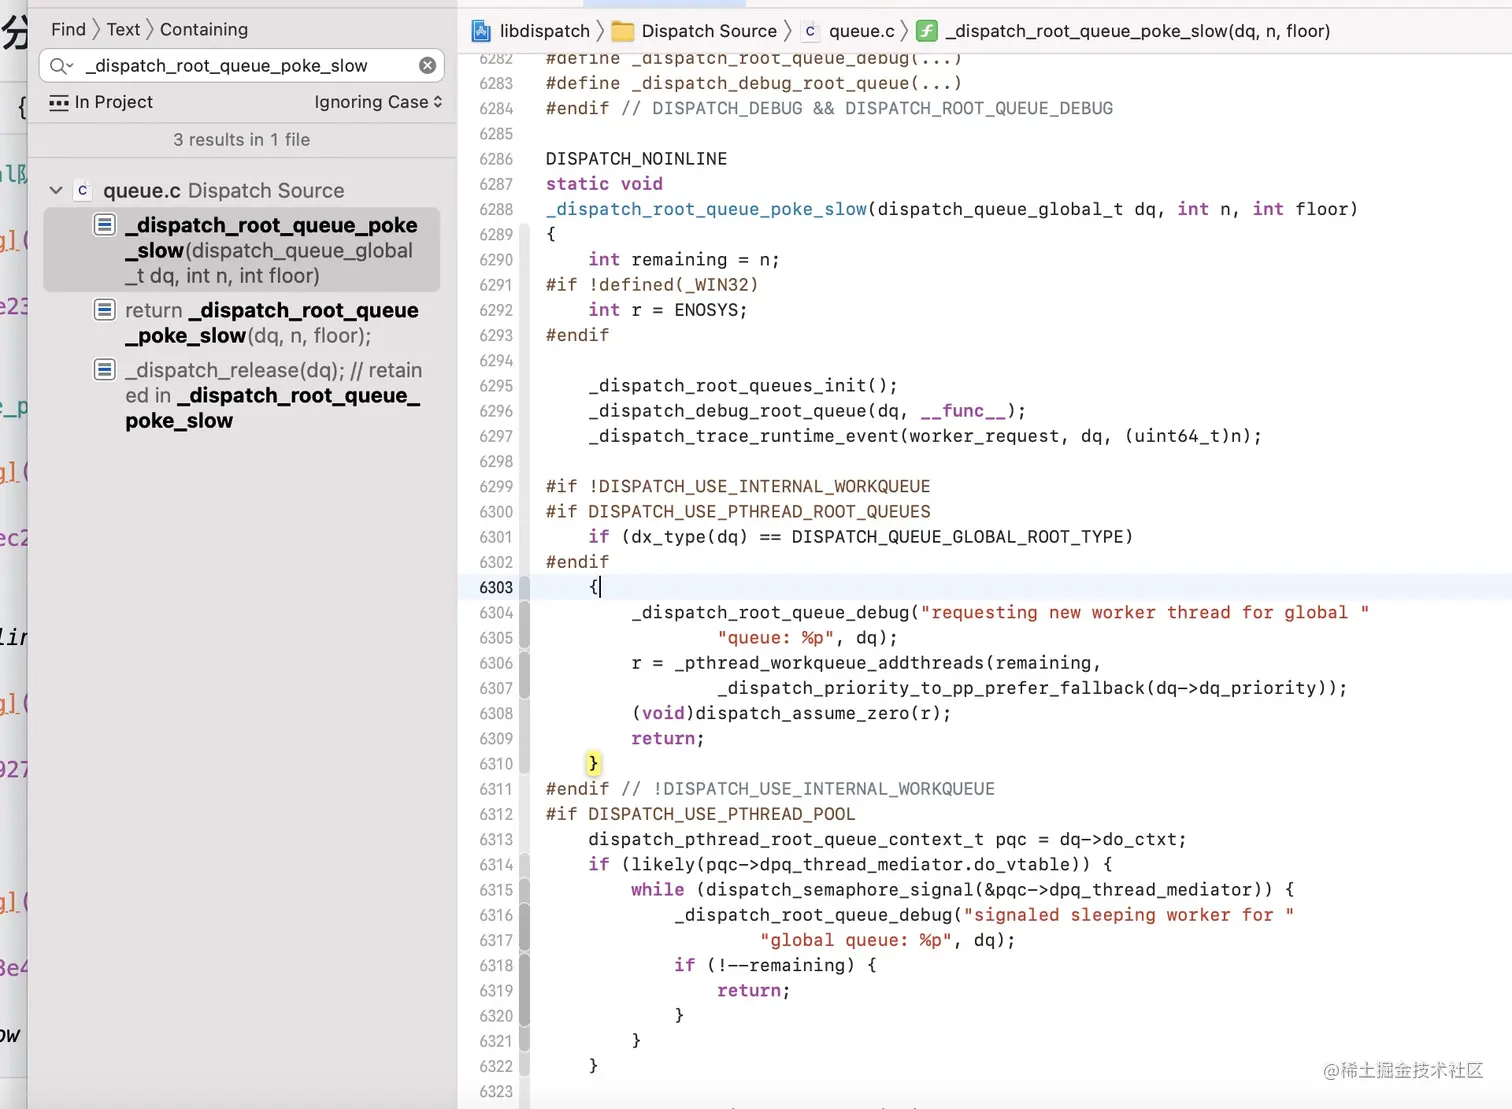Click DISPATCH_NOINLINE on line 6286
Image resolution: width=1512 pixels, height=1109 pixels.
coord(636,159)
